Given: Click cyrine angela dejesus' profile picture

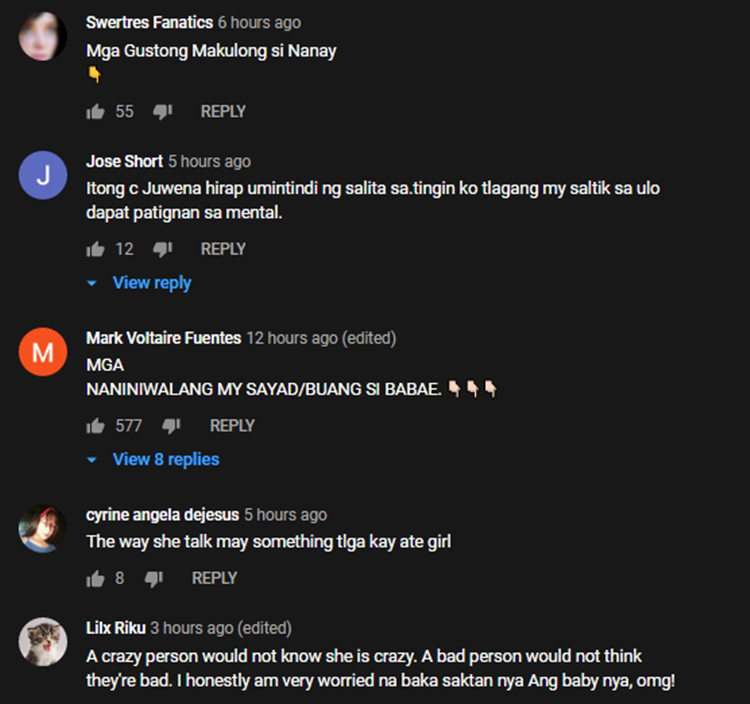Looking at the screenshot, I should tap(43, 529).
